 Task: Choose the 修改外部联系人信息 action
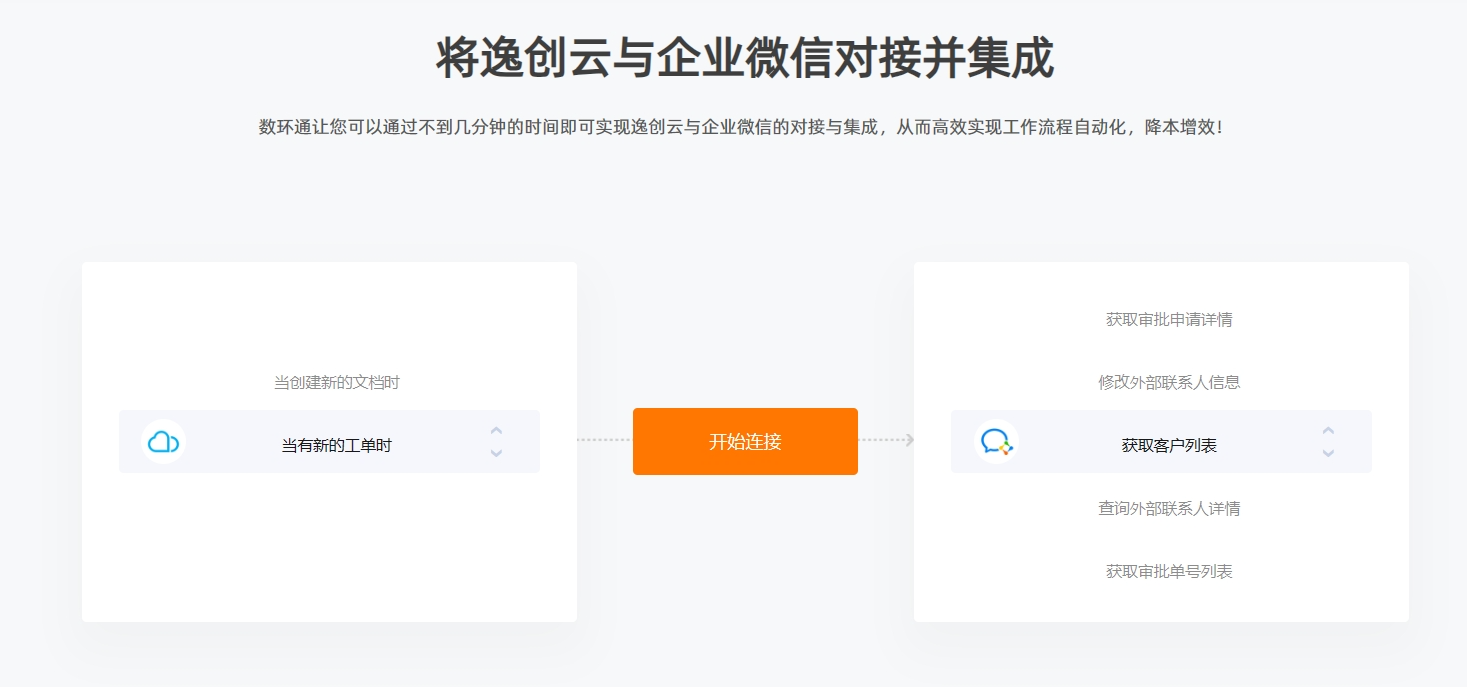pyautogui.click(x=1169, y=382)
